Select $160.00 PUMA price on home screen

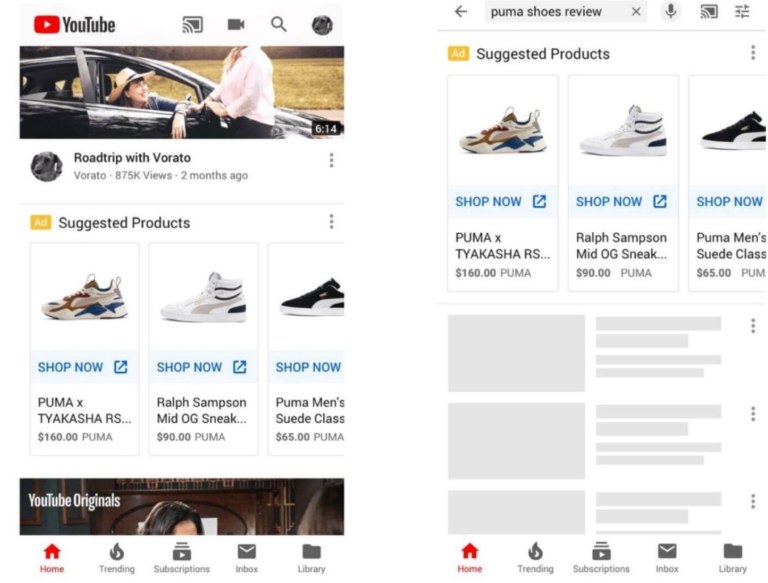point(75,437)
